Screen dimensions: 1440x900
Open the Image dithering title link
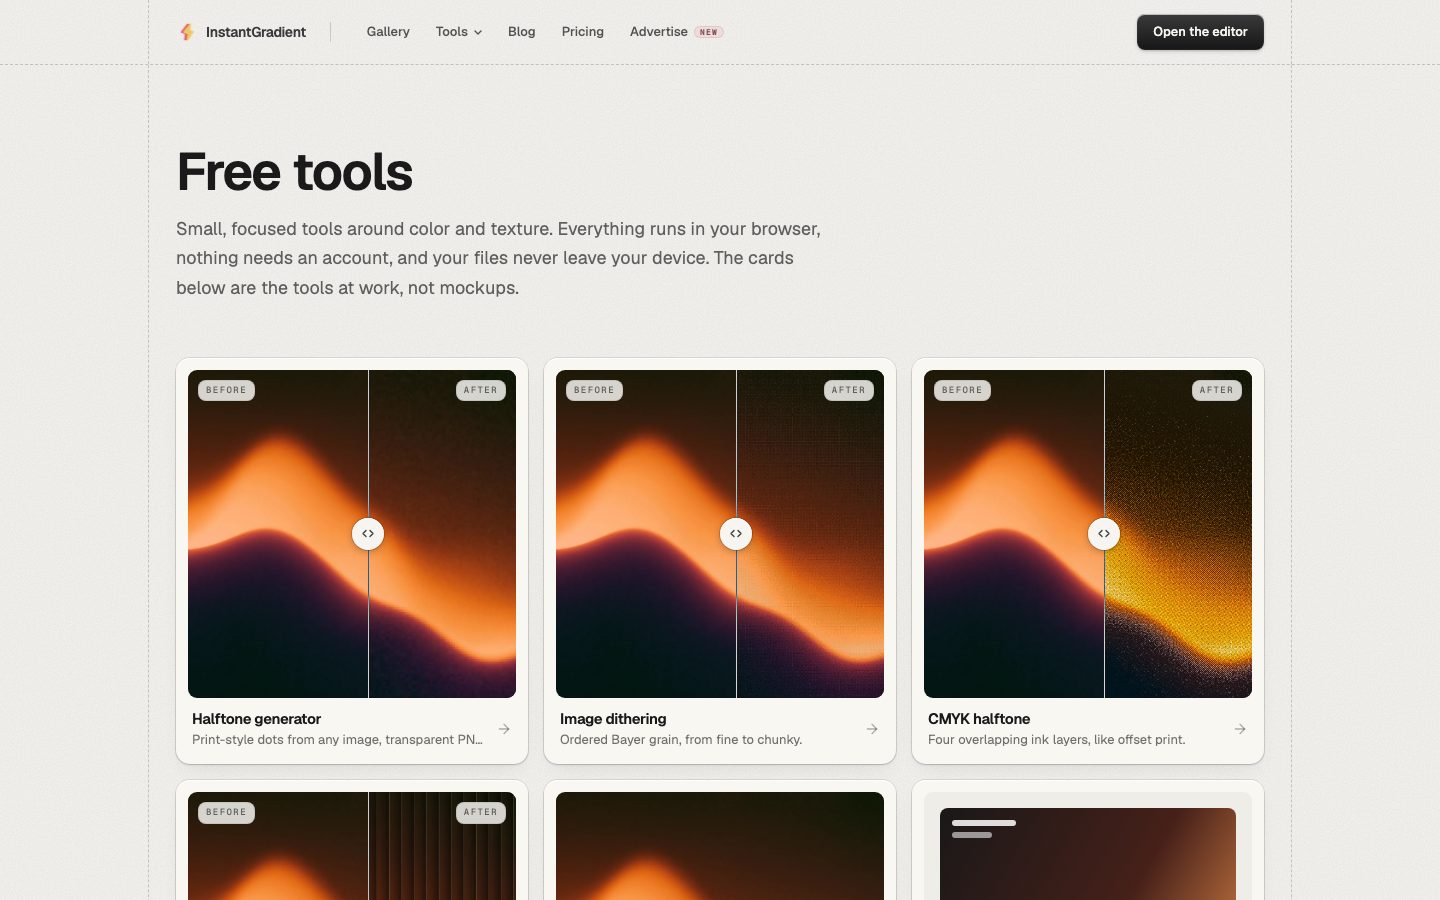[x=613, y=719]
